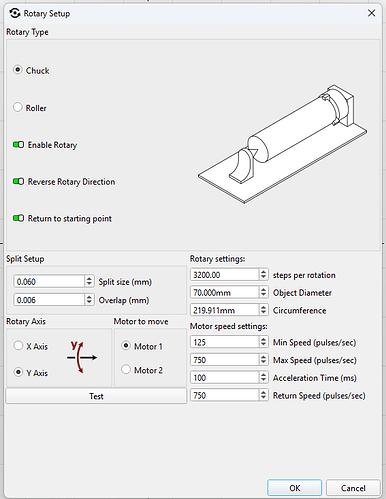Click the 'Split Setup' heading
The height and width of the screenshot is (499, 386).
coord(25,259)
